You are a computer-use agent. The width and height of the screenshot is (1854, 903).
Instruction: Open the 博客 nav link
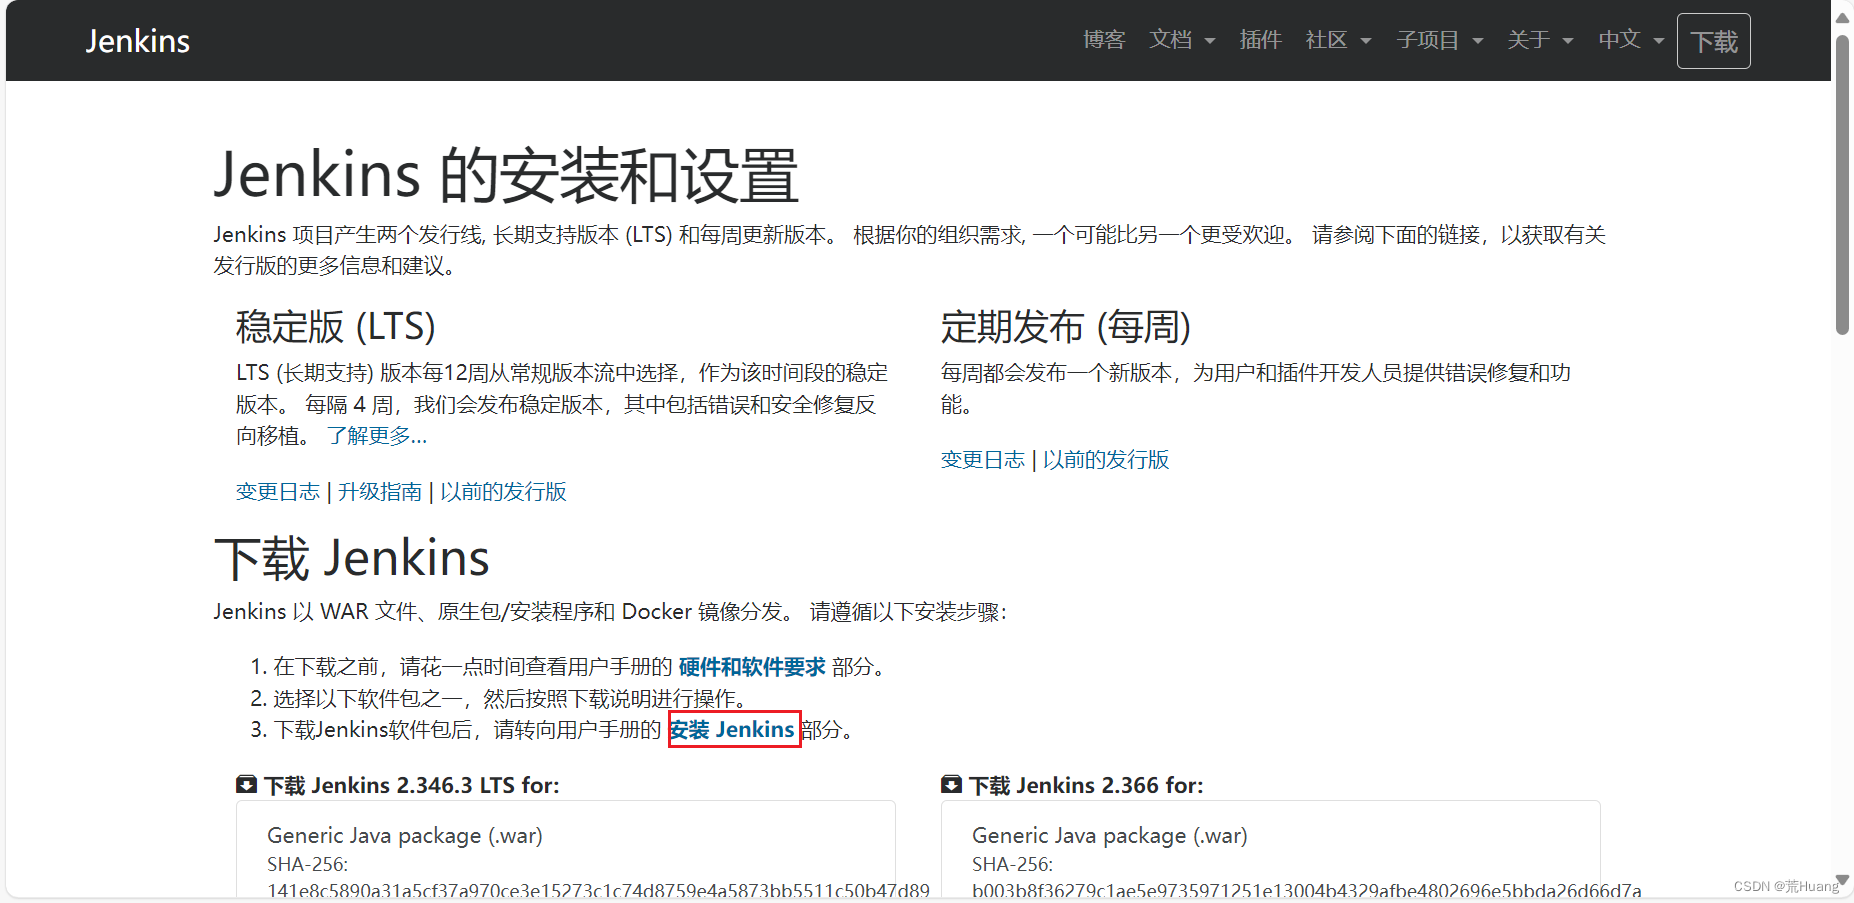(x=1104, y=40)
